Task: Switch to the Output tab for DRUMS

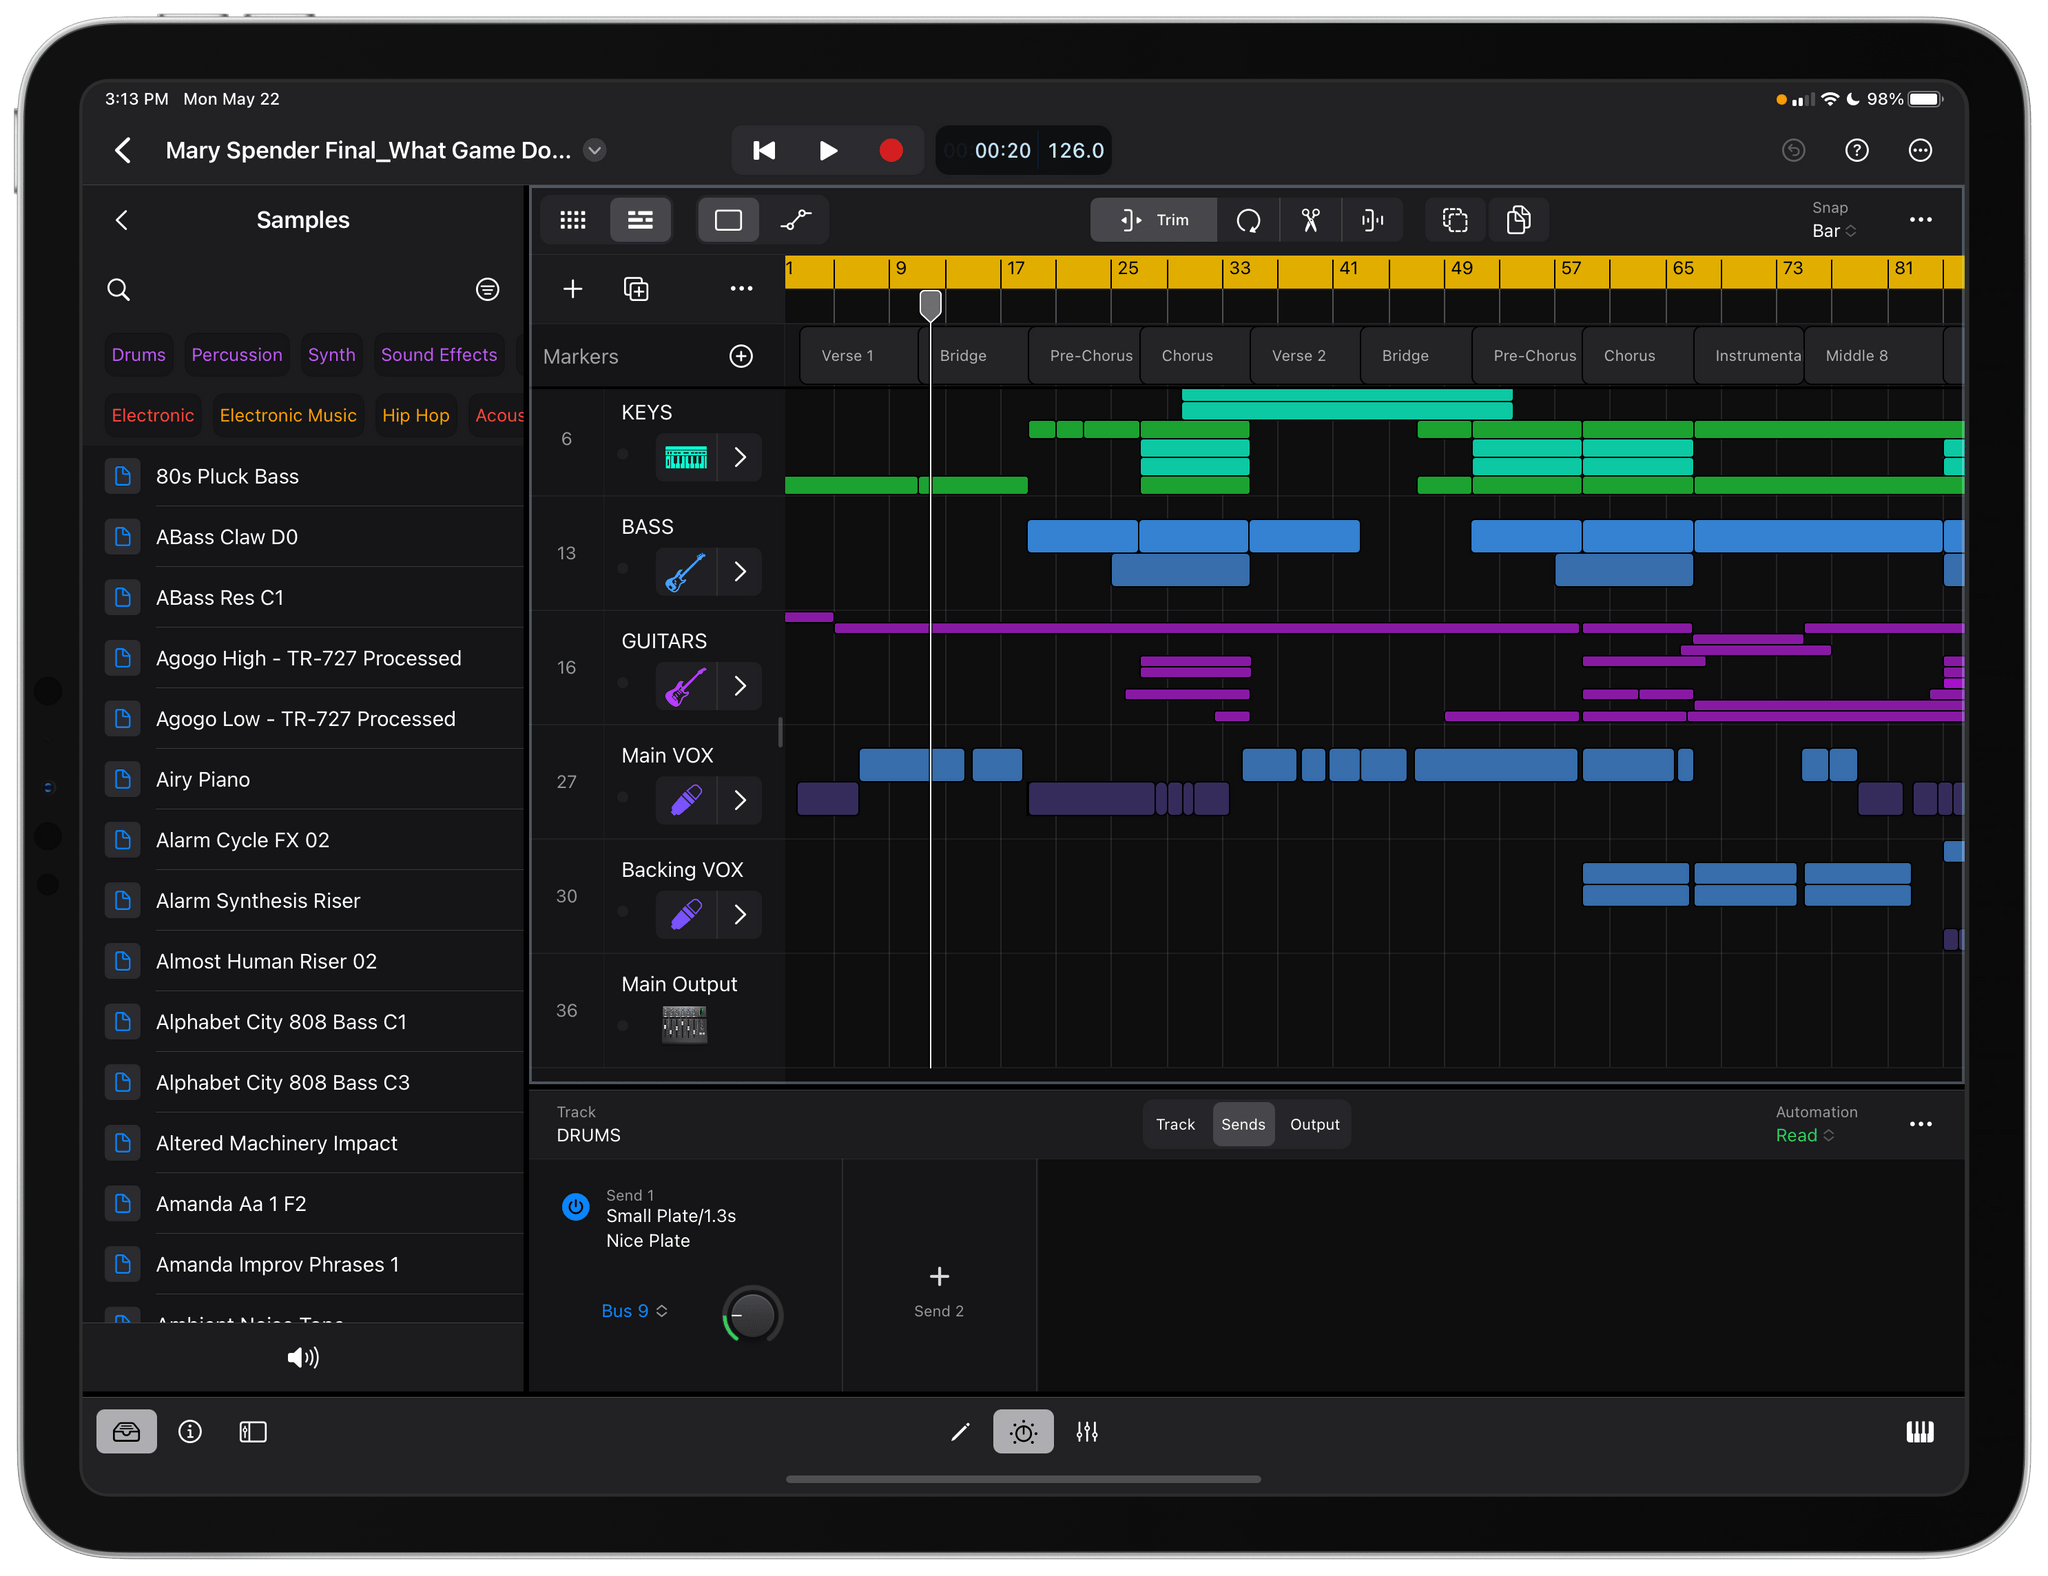Action: coord(1313,1122)
